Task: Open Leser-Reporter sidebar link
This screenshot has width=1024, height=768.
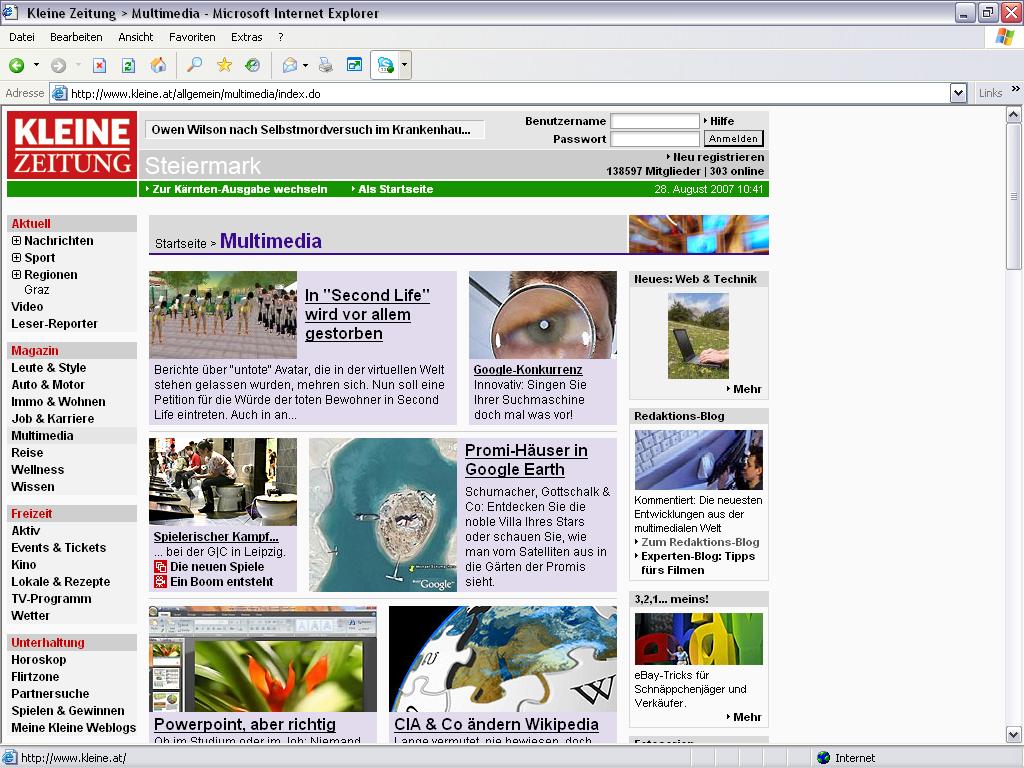Action: [54, 323]
